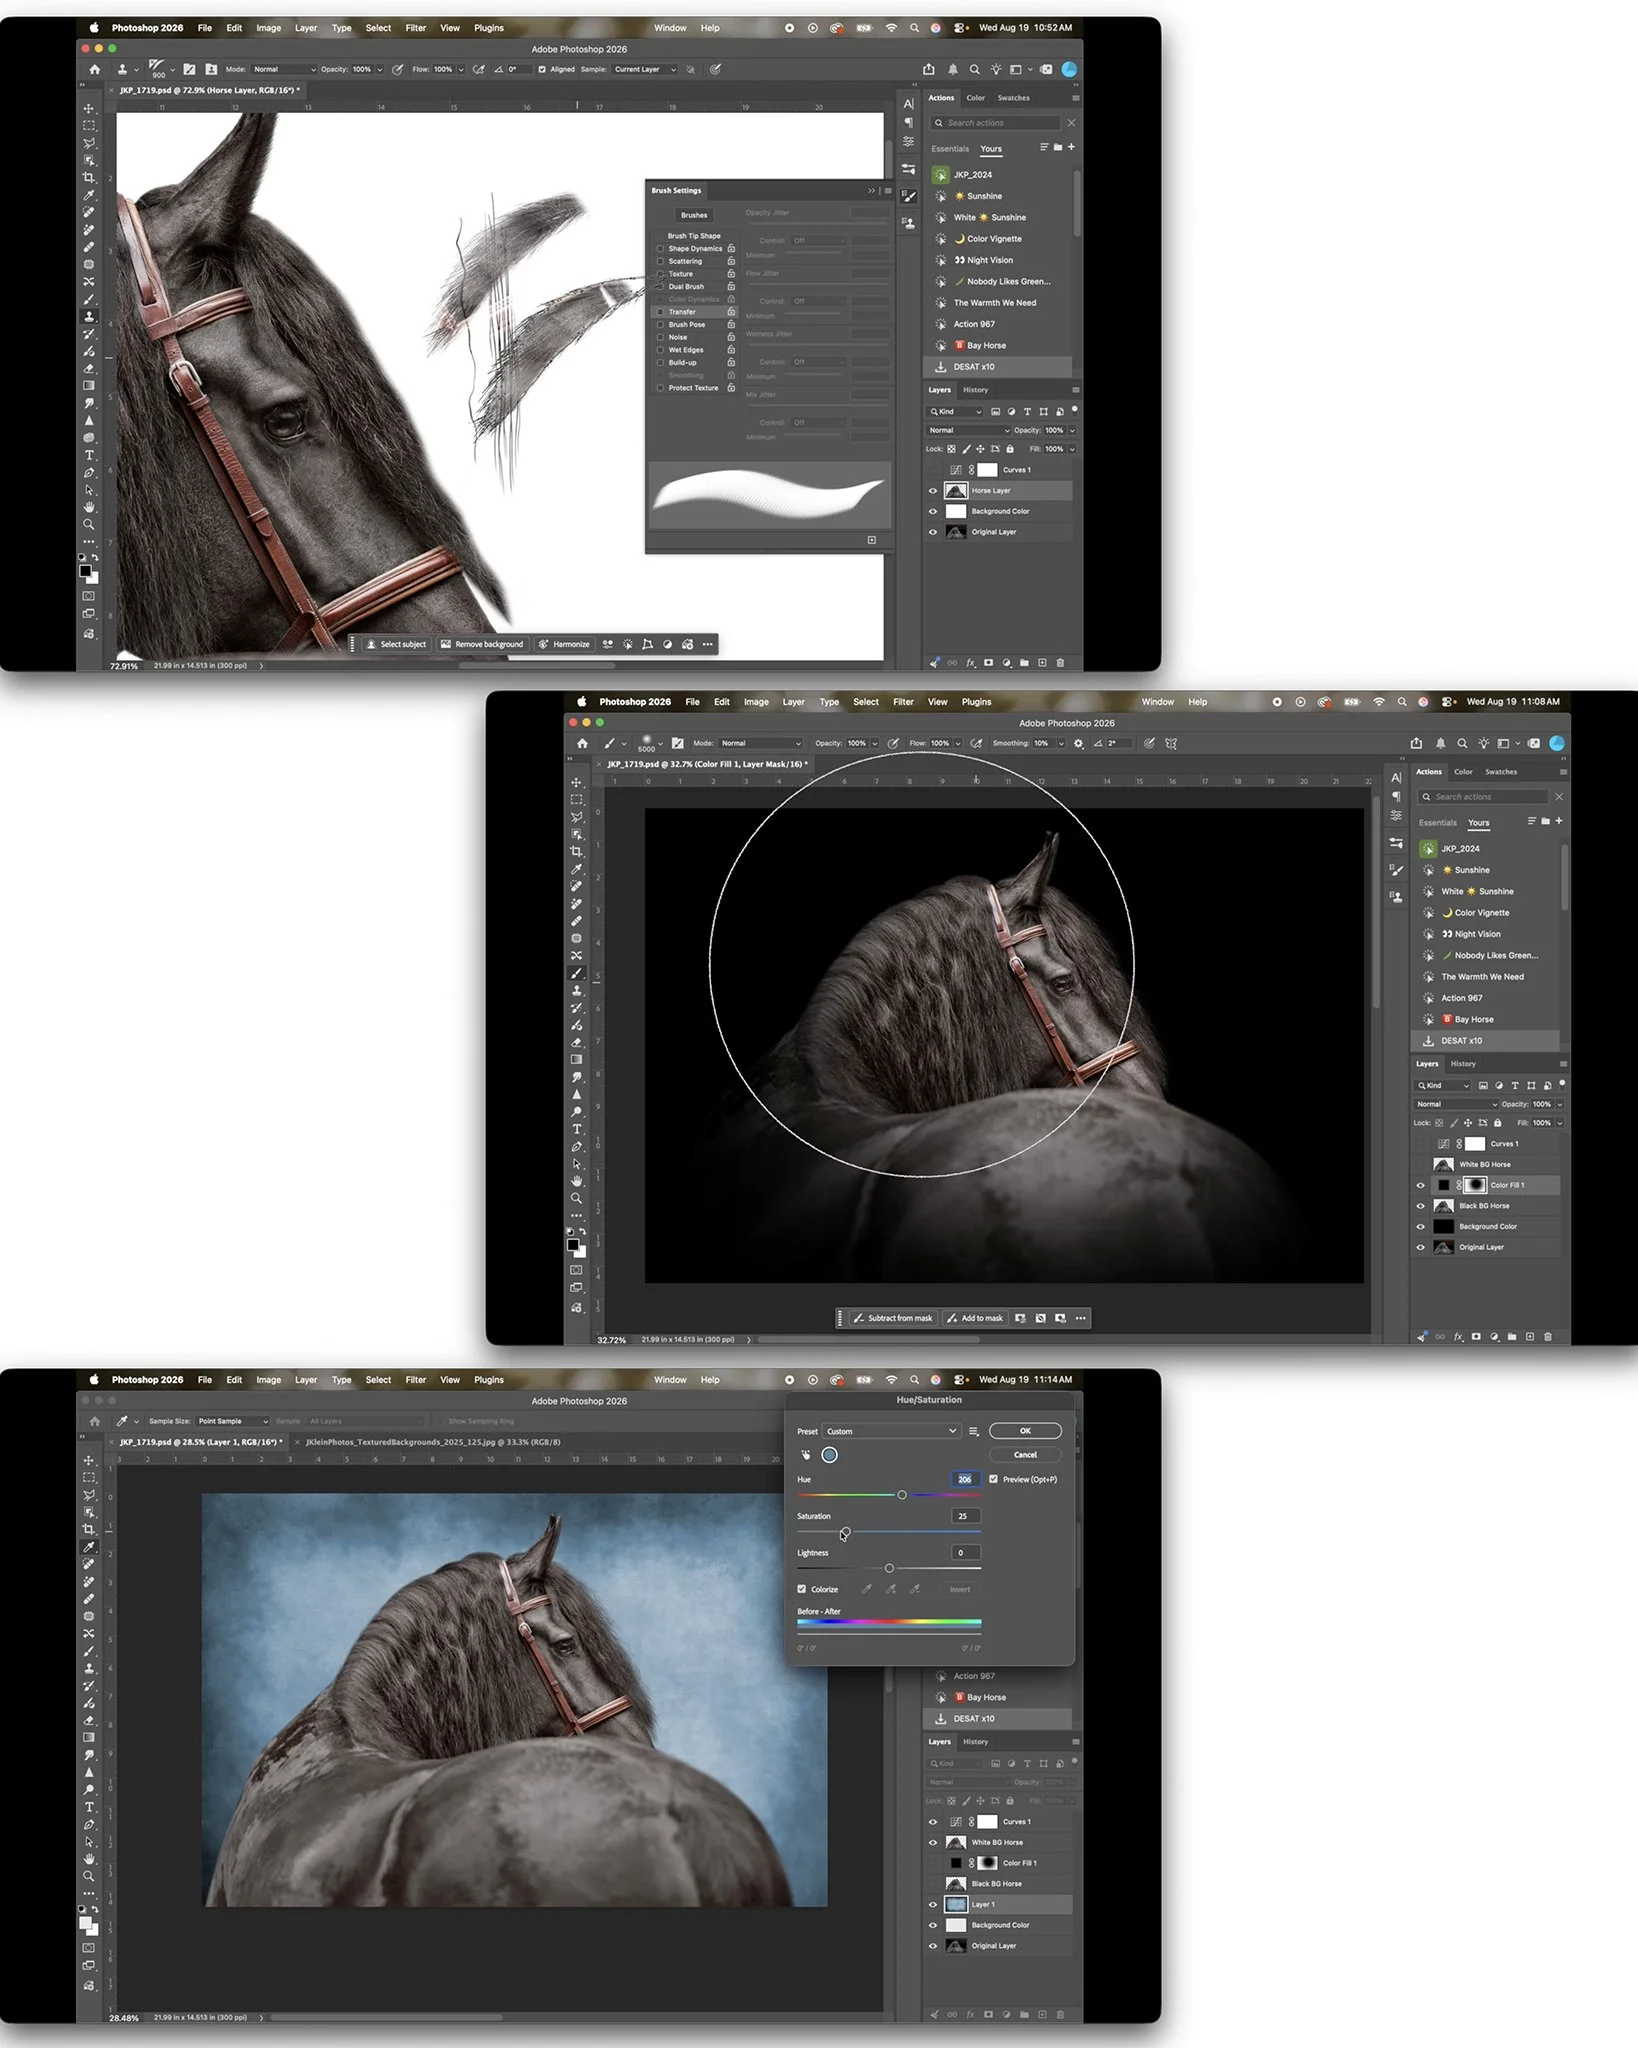The image size is (1638, 2048).
Task: Click Add to mask button
Action: [x=974, y=1318]
